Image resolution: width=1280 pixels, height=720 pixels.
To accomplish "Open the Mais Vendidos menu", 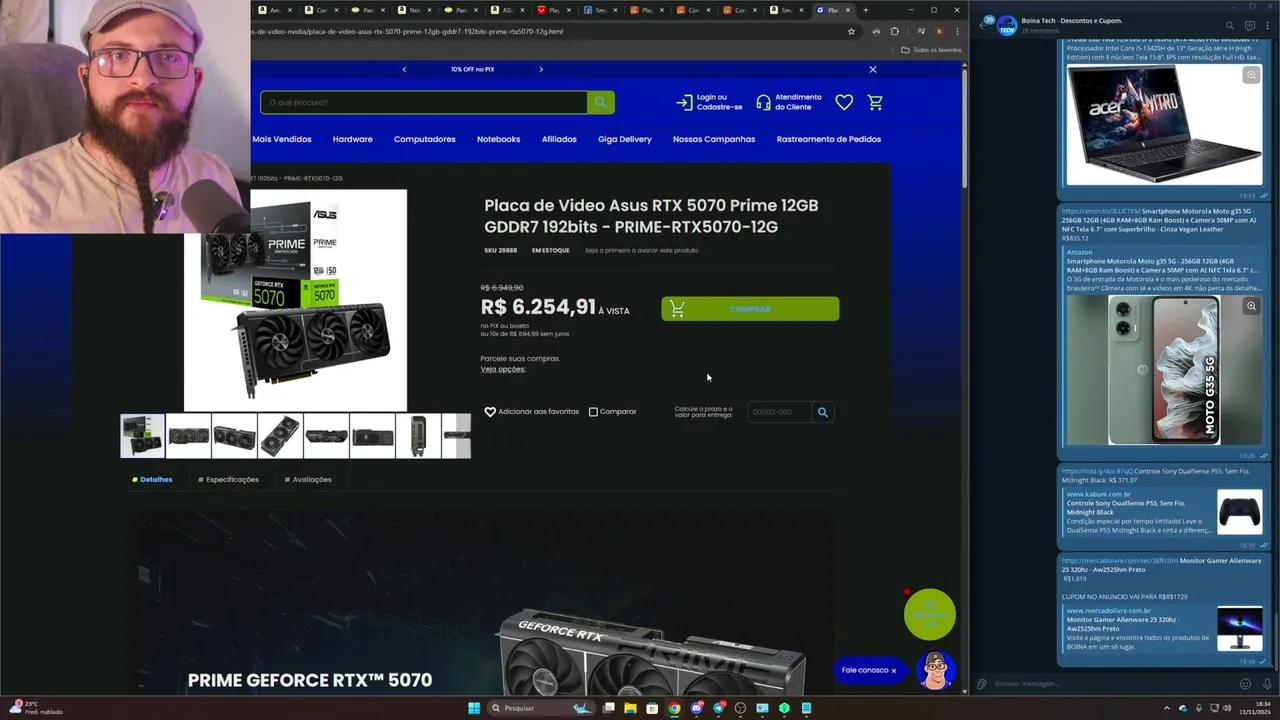I will pos(282,139).
